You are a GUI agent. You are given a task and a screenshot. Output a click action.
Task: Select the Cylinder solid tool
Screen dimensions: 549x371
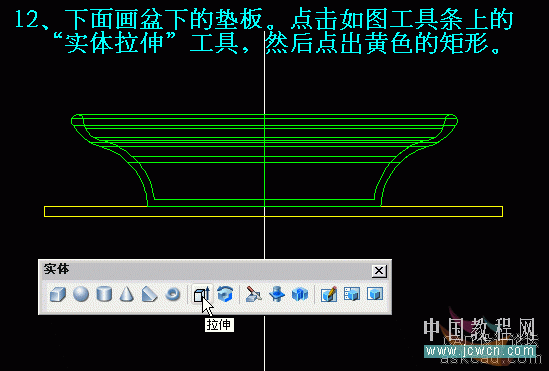tap(104, 294)
